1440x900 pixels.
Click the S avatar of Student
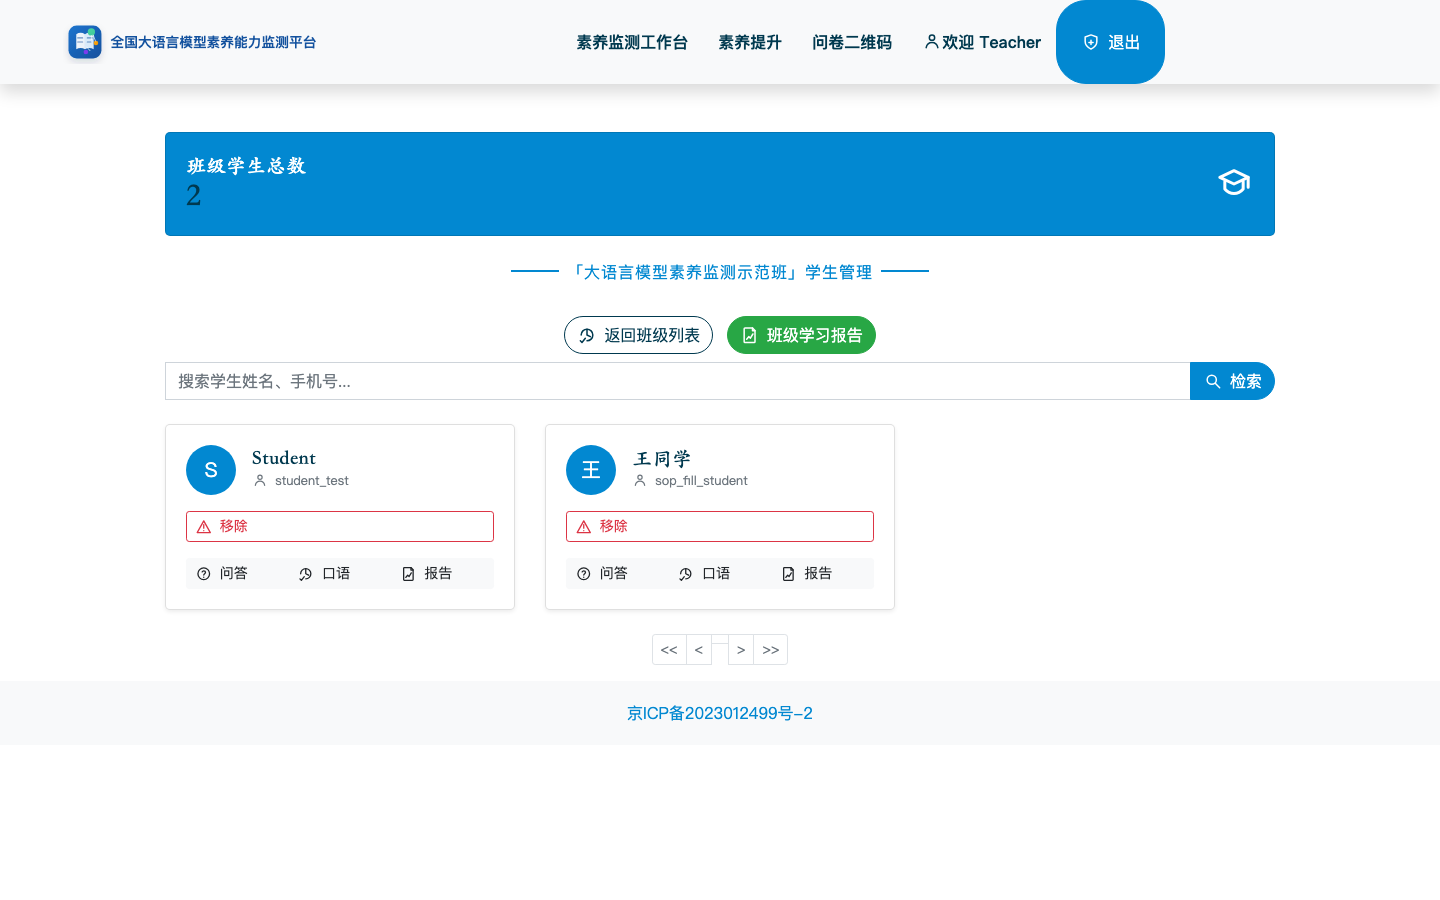point(211,470)
